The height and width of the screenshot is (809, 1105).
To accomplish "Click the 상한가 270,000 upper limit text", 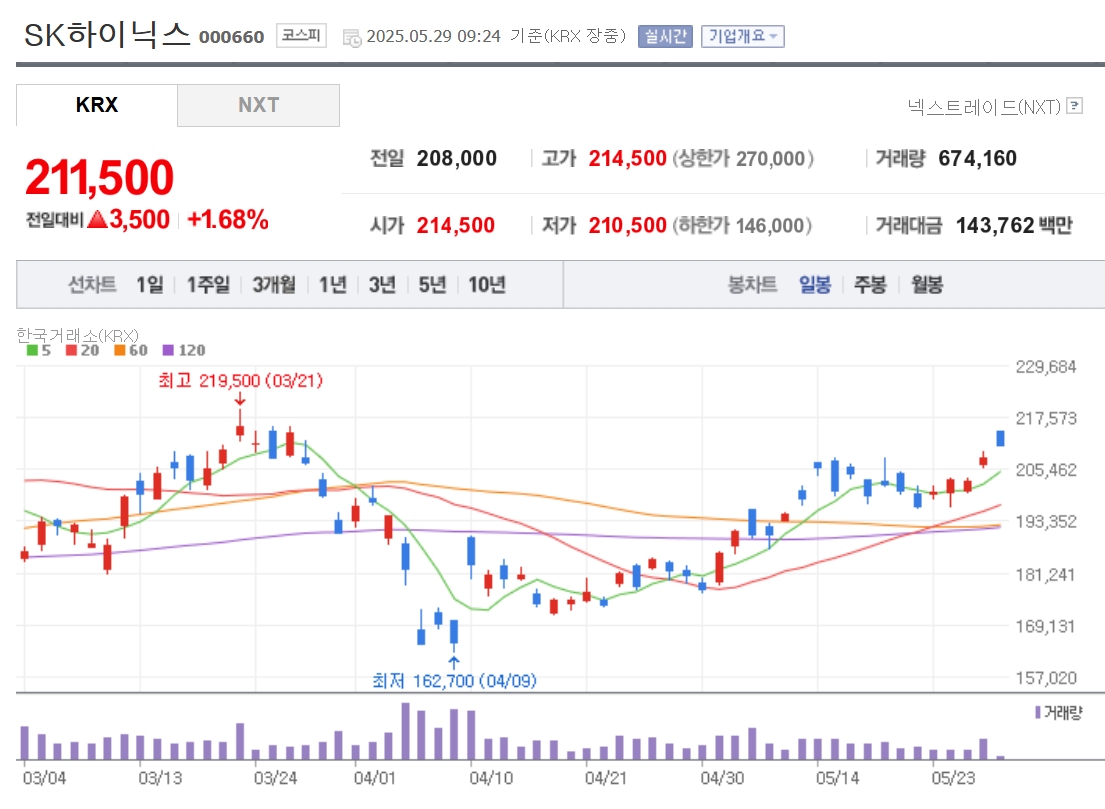I will pyautogui.click(x=743, y=159).
